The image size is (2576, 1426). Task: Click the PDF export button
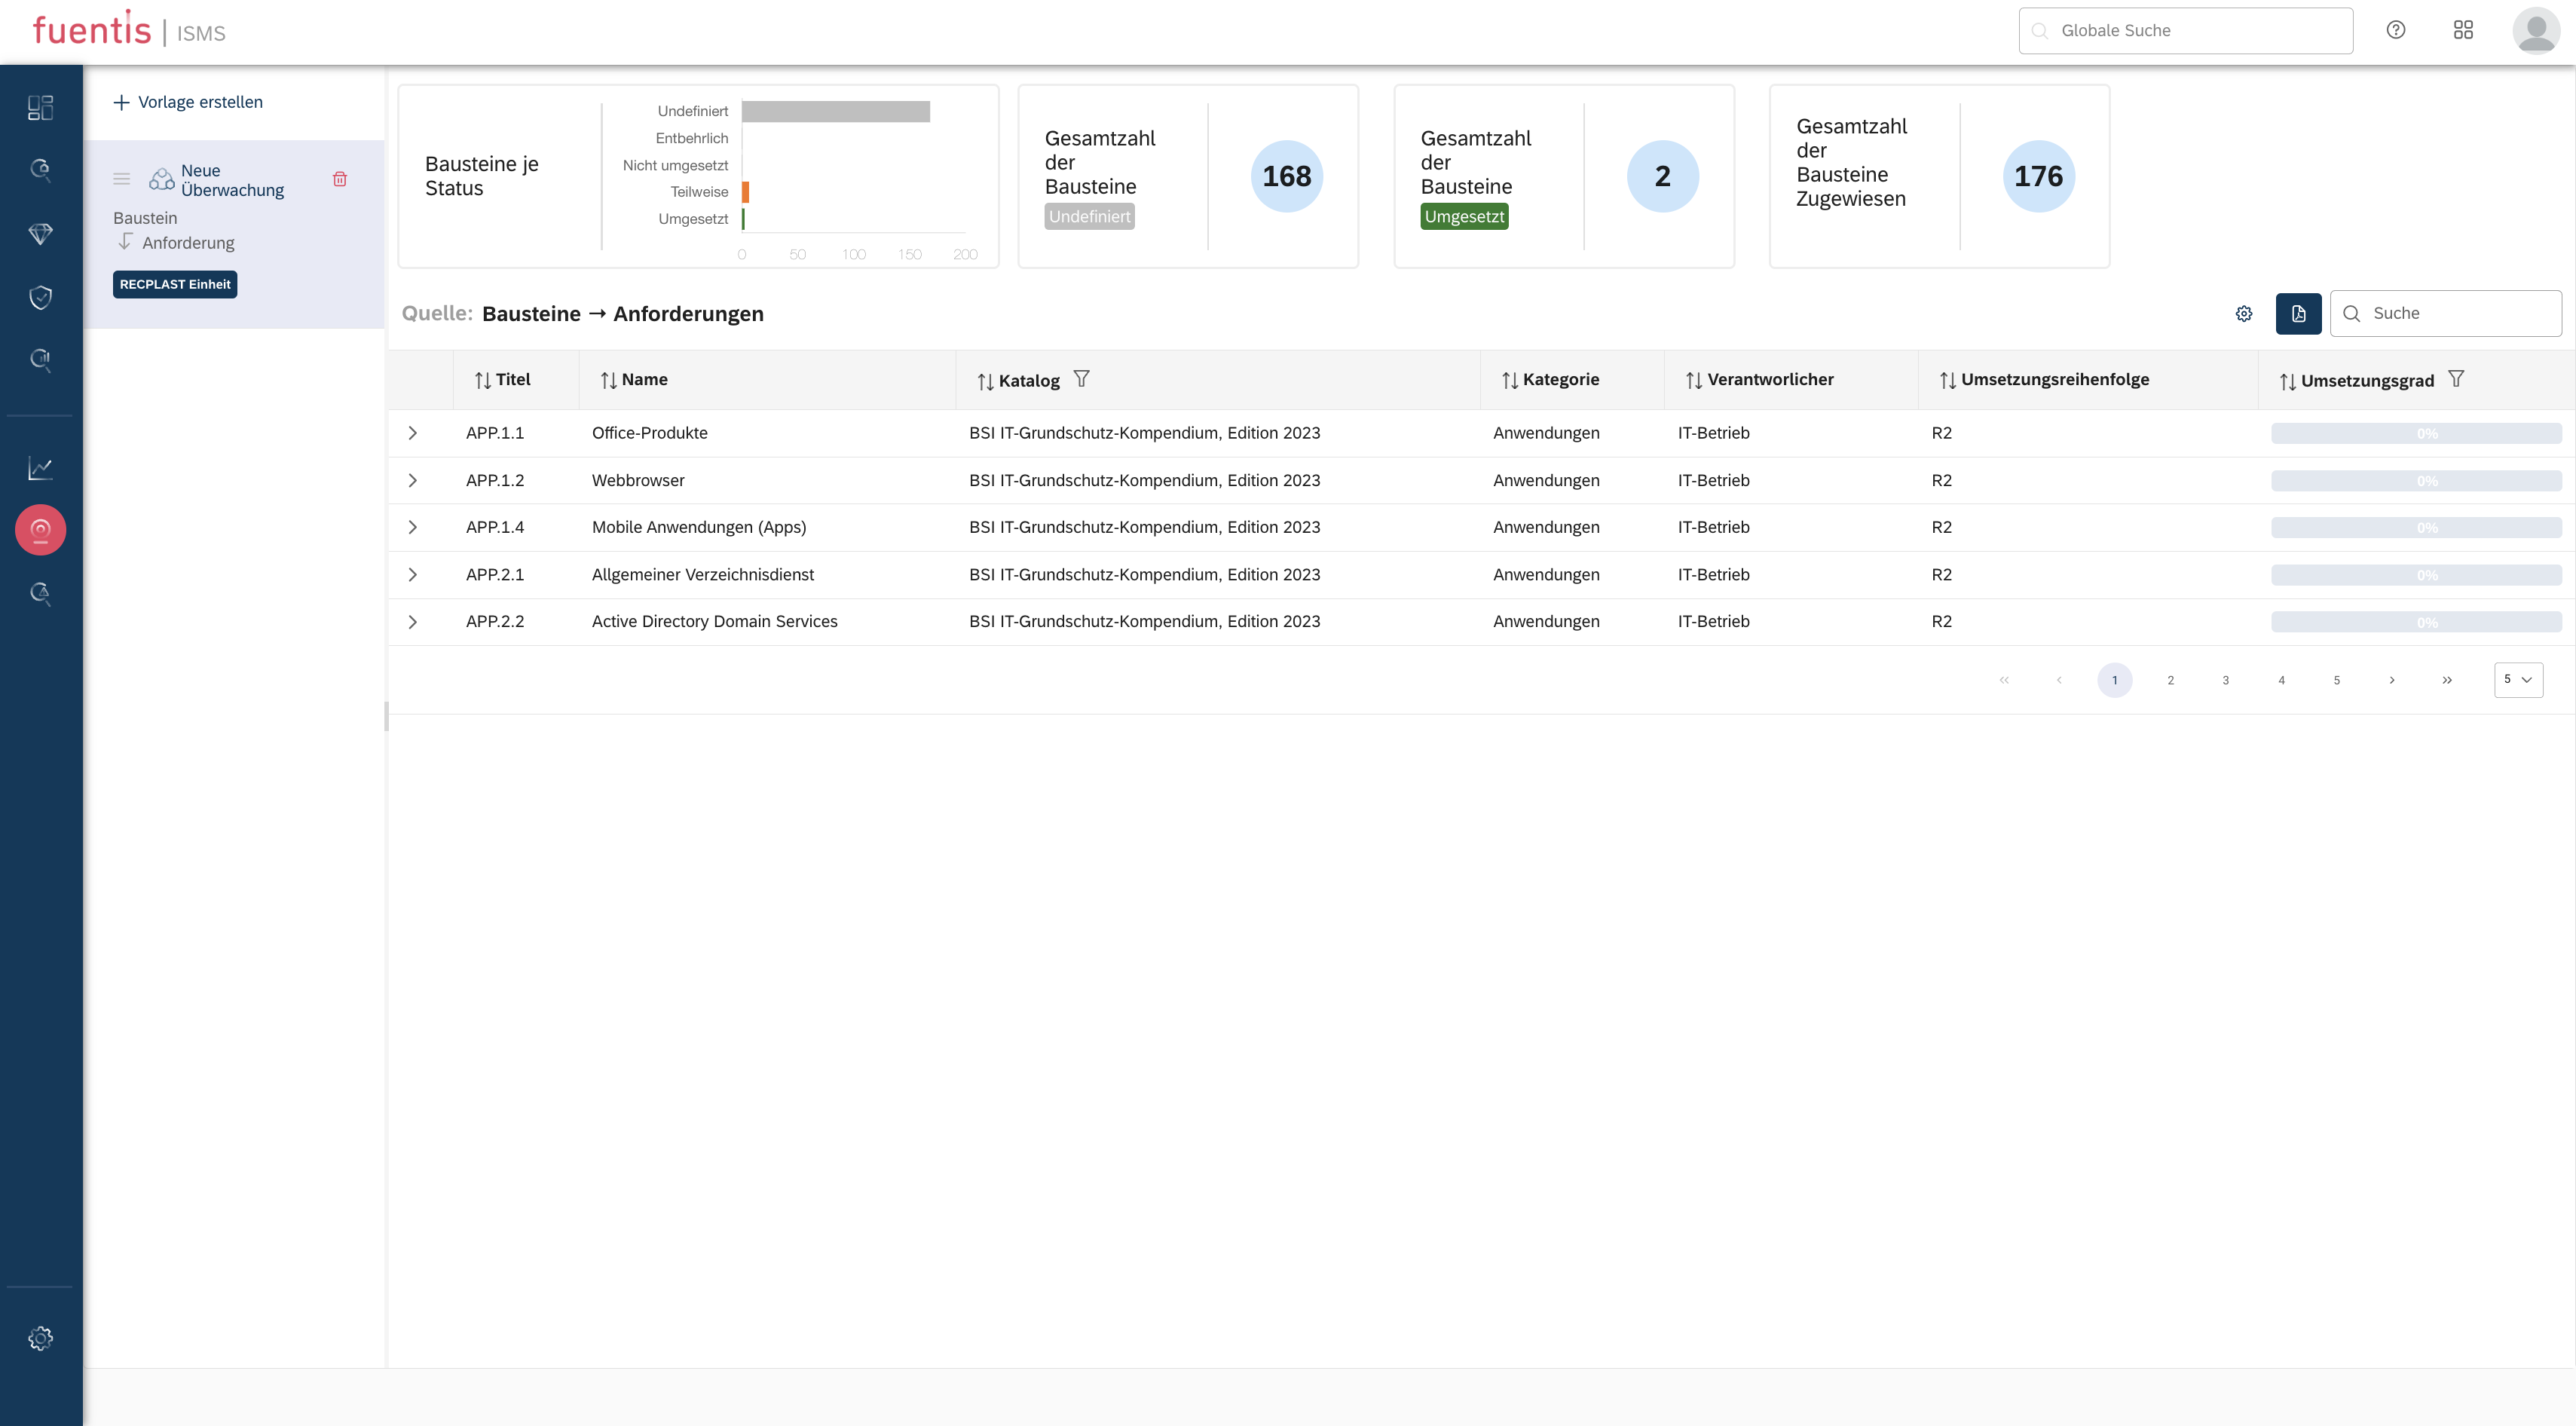(2298, 313)
